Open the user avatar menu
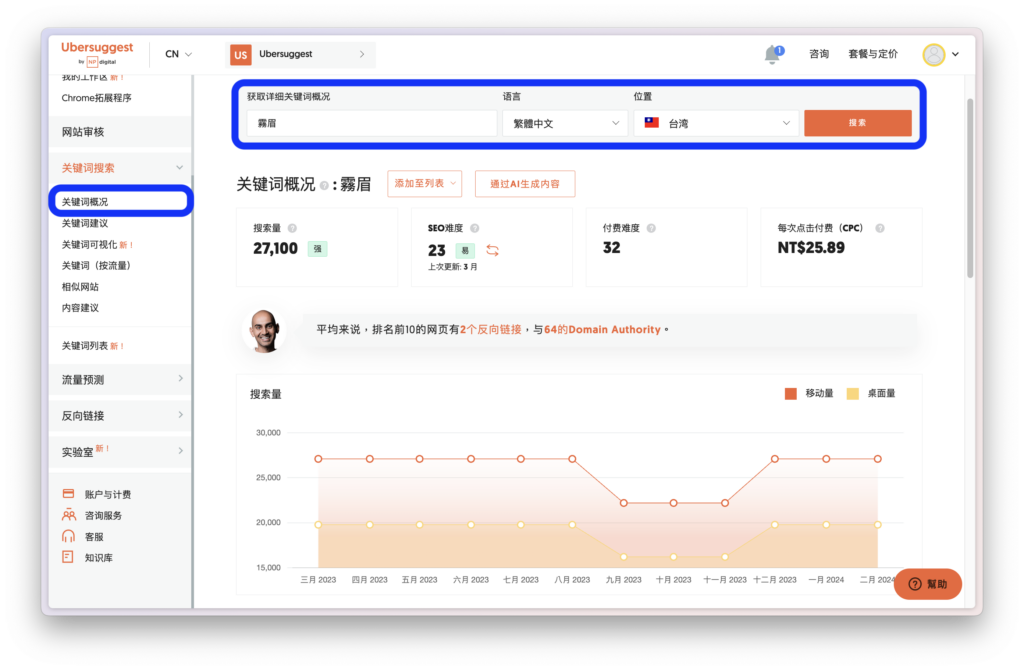 click(x=934, y=54)
